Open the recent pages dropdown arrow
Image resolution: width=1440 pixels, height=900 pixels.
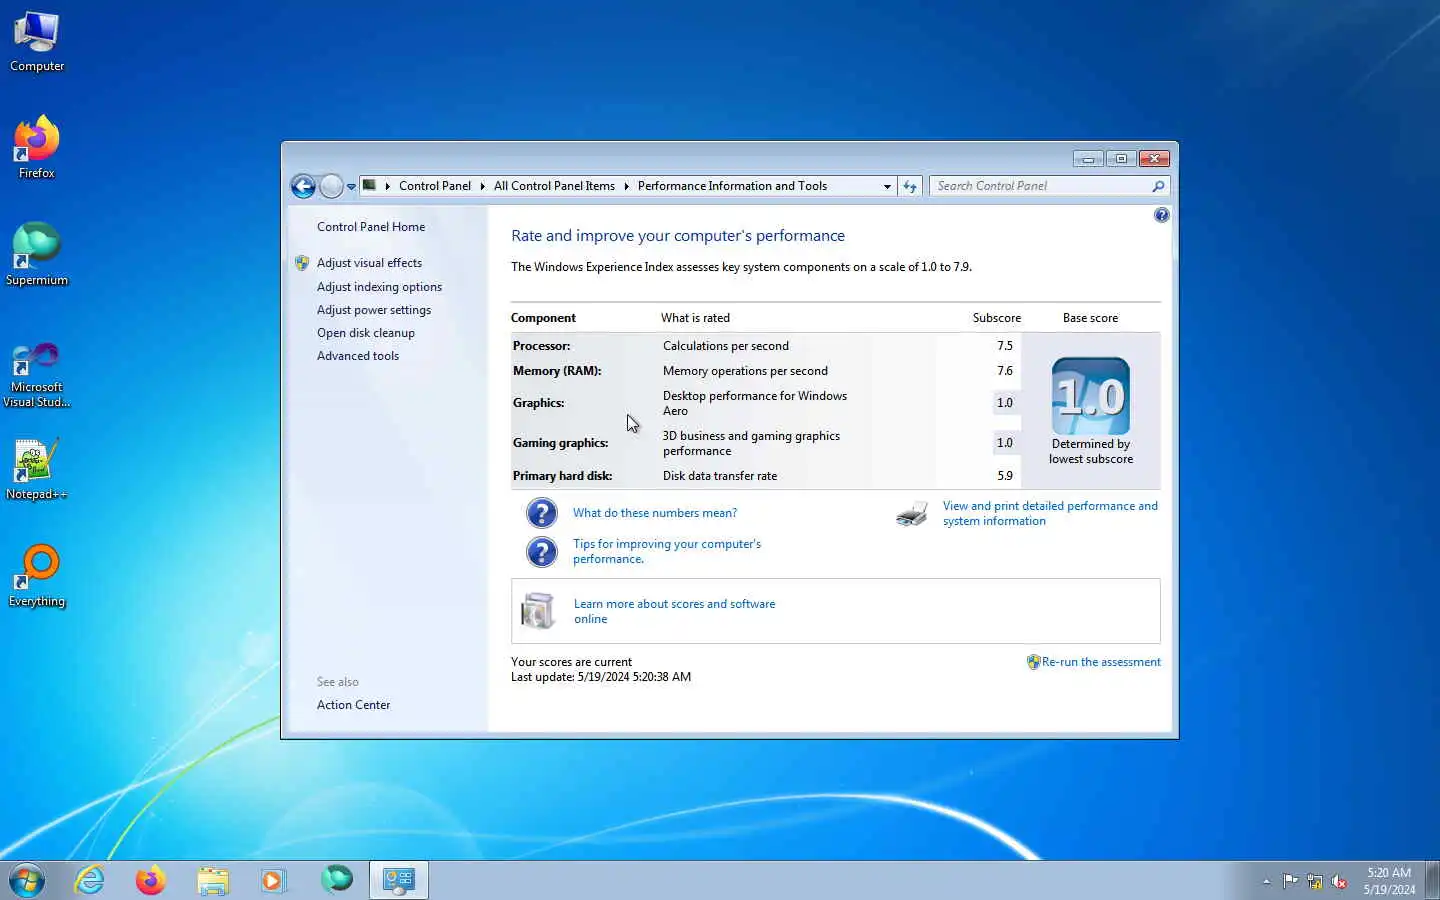tap(351, 187)
